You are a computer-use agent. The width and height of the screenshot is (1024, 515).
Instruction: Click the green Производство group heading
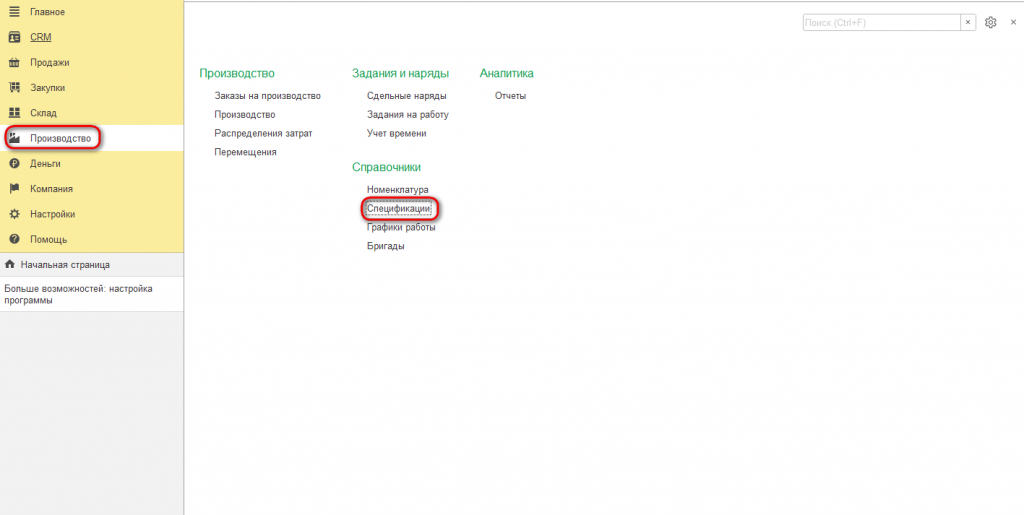pyautogui.click(x=237, y=74)
